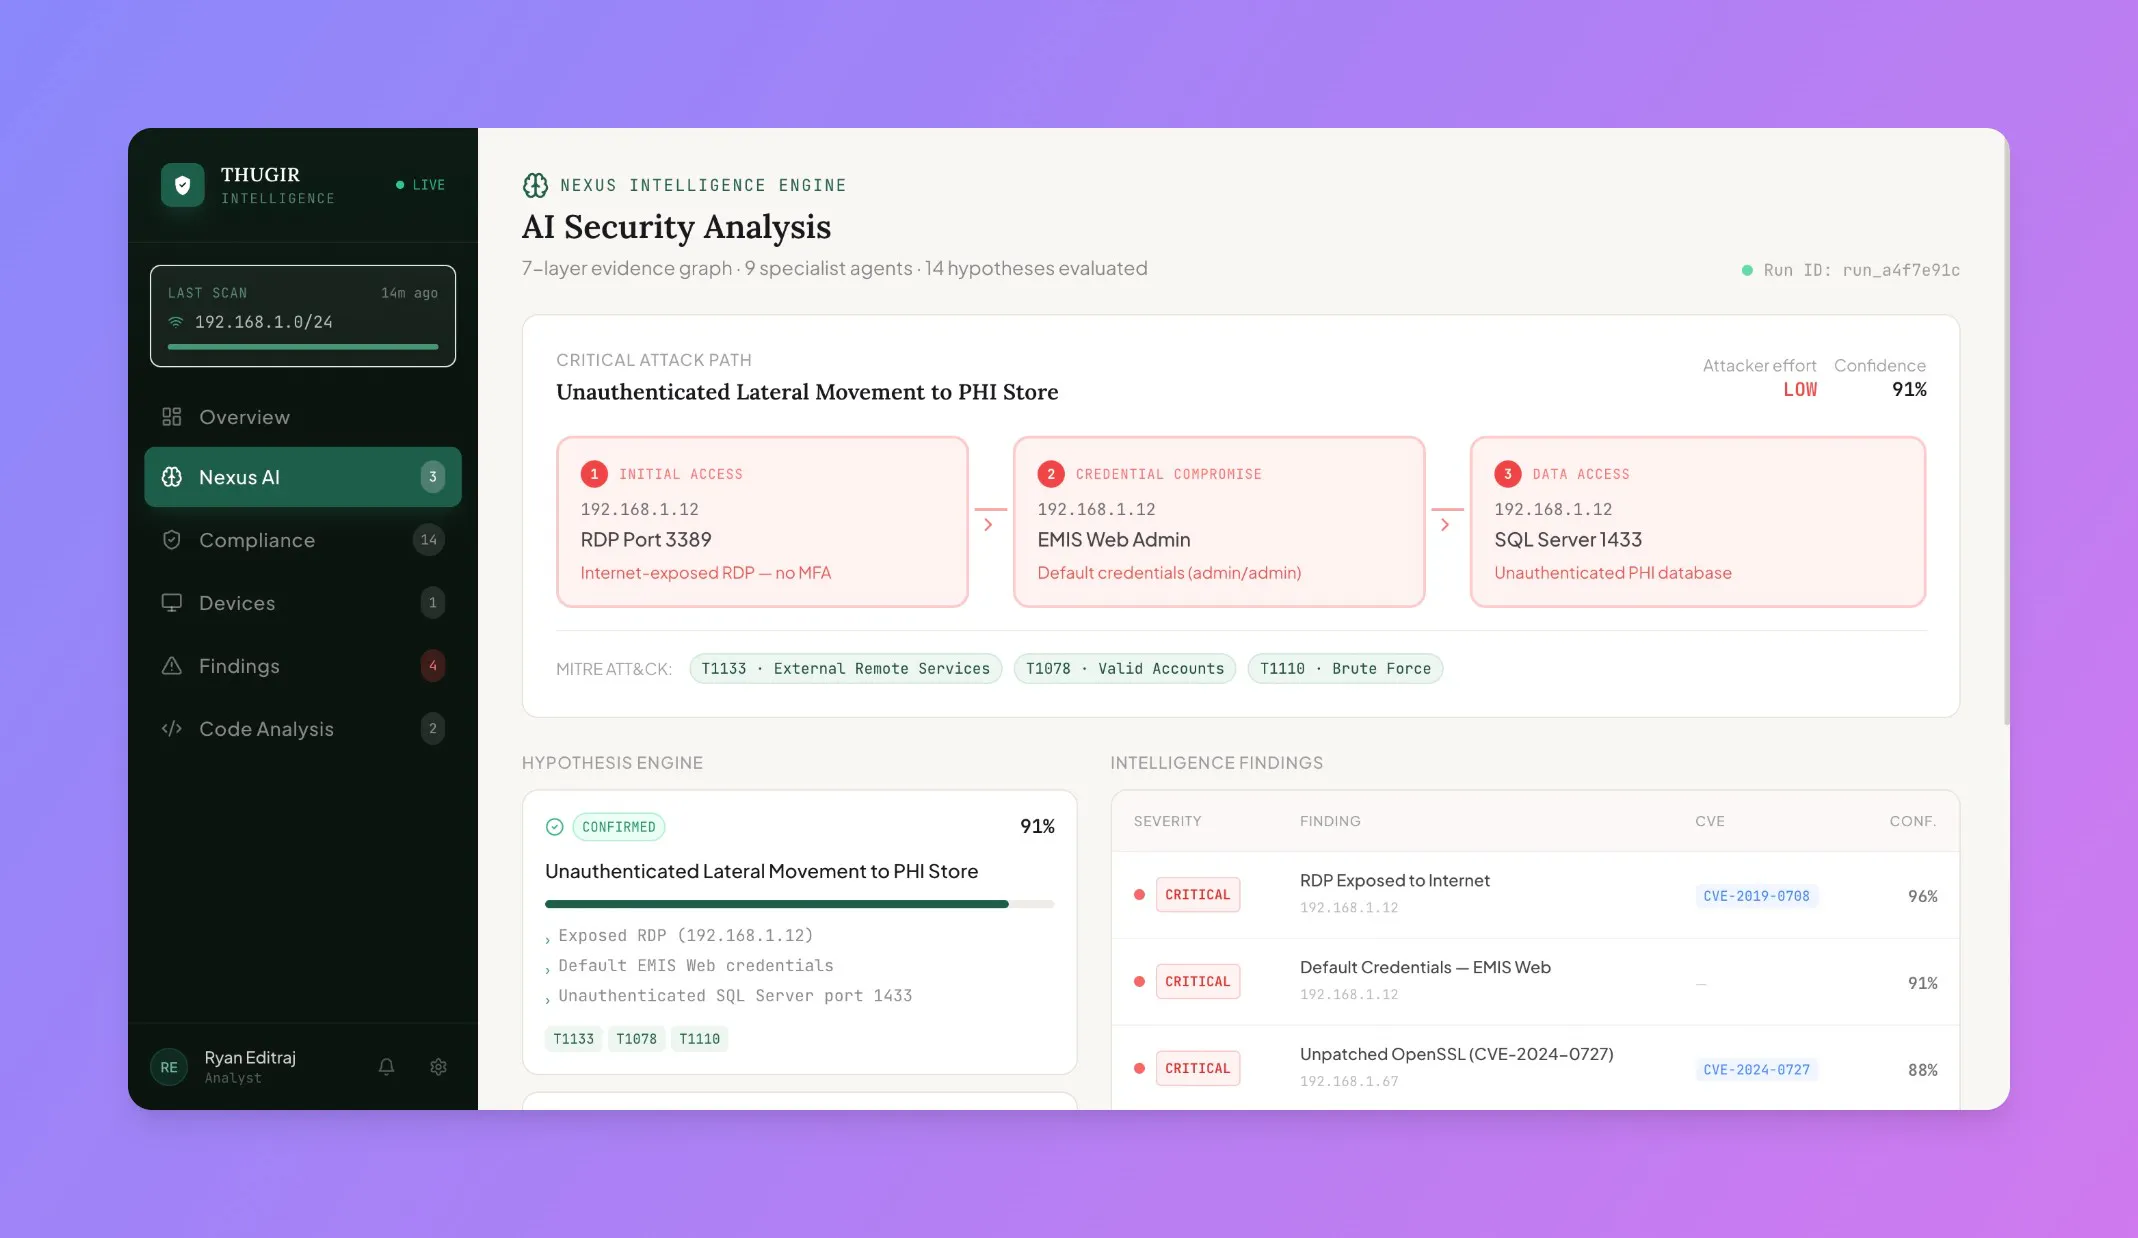
Task: Click Unauthenticated SQL Server port 1433 line
Action: point(735,995)
